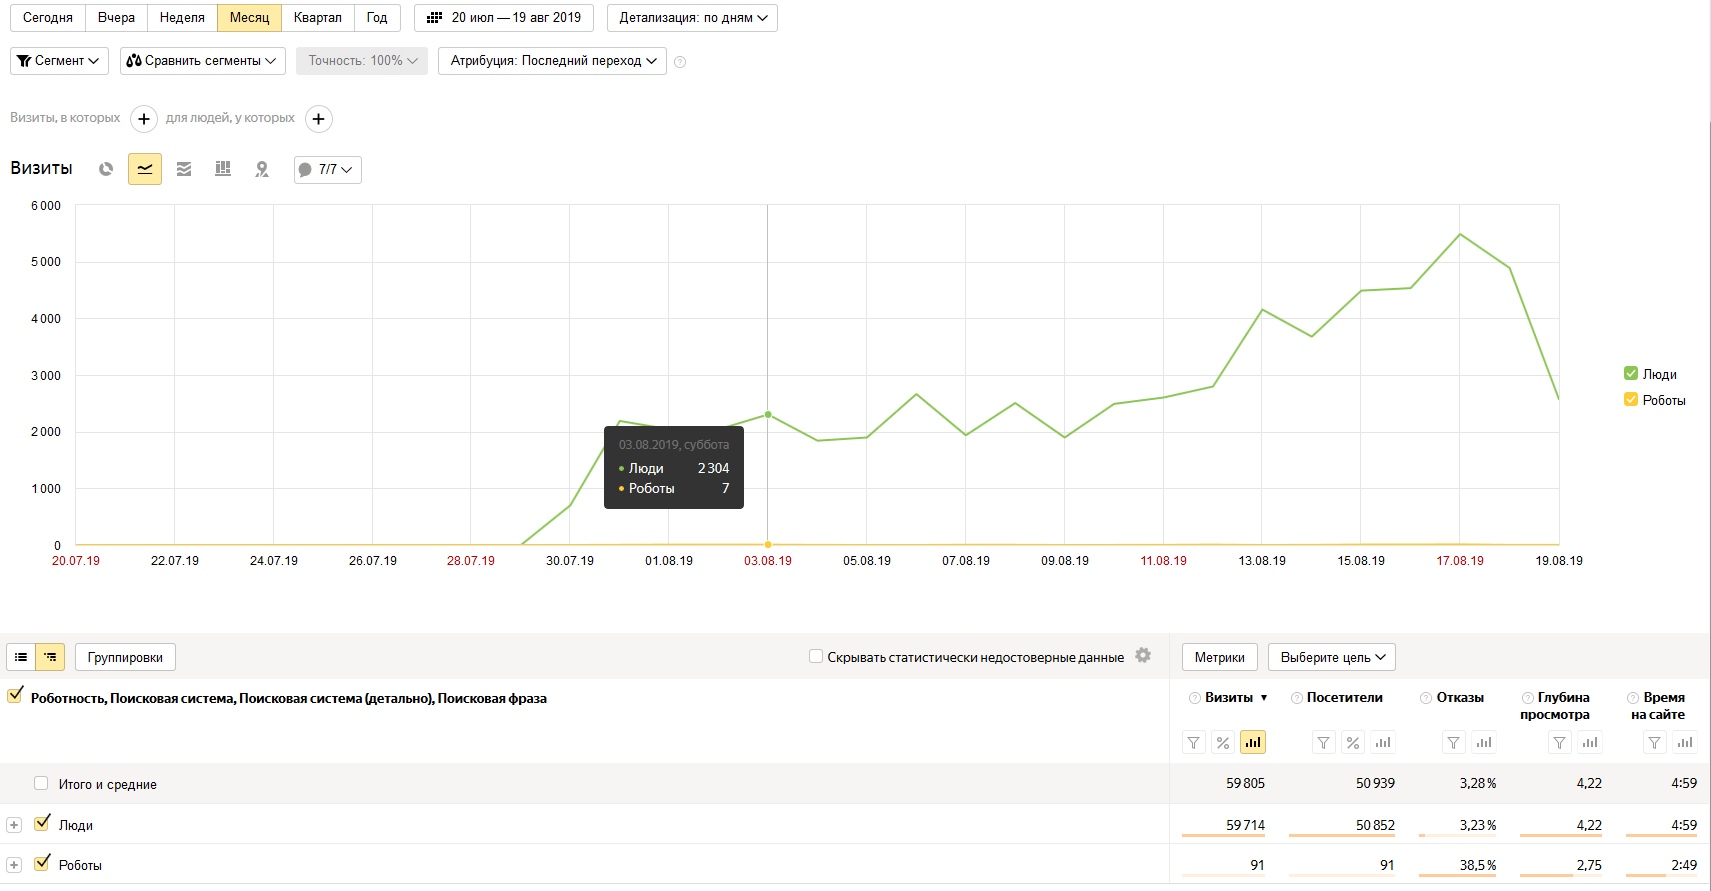Add a visit condition with plus button
1711x891 pixels.
point(144,119)
